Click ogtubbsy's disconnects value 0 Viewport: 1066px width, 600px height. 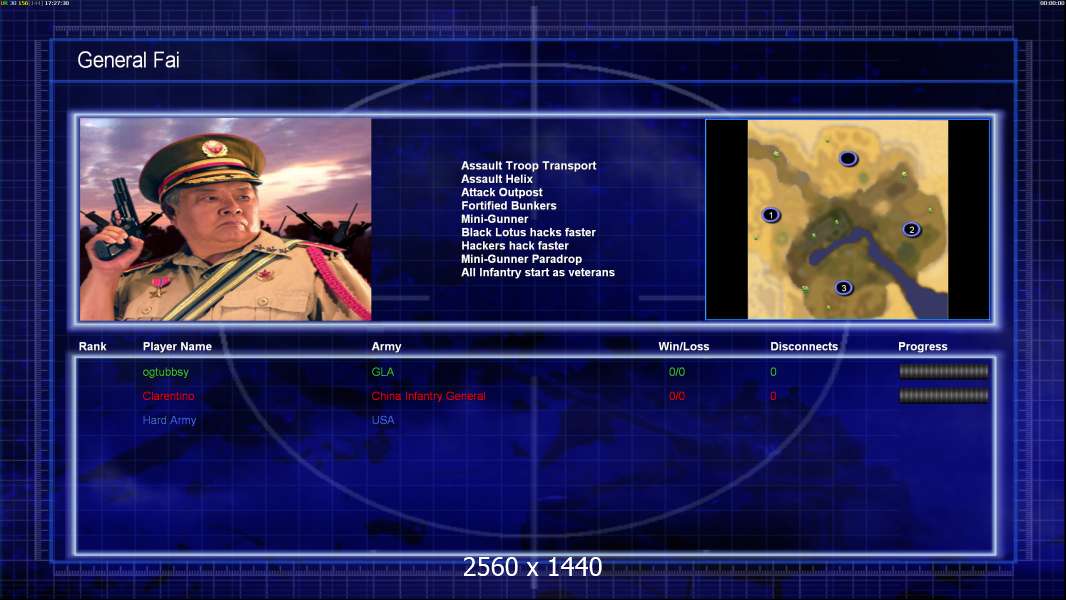click(x=773, y=372)
